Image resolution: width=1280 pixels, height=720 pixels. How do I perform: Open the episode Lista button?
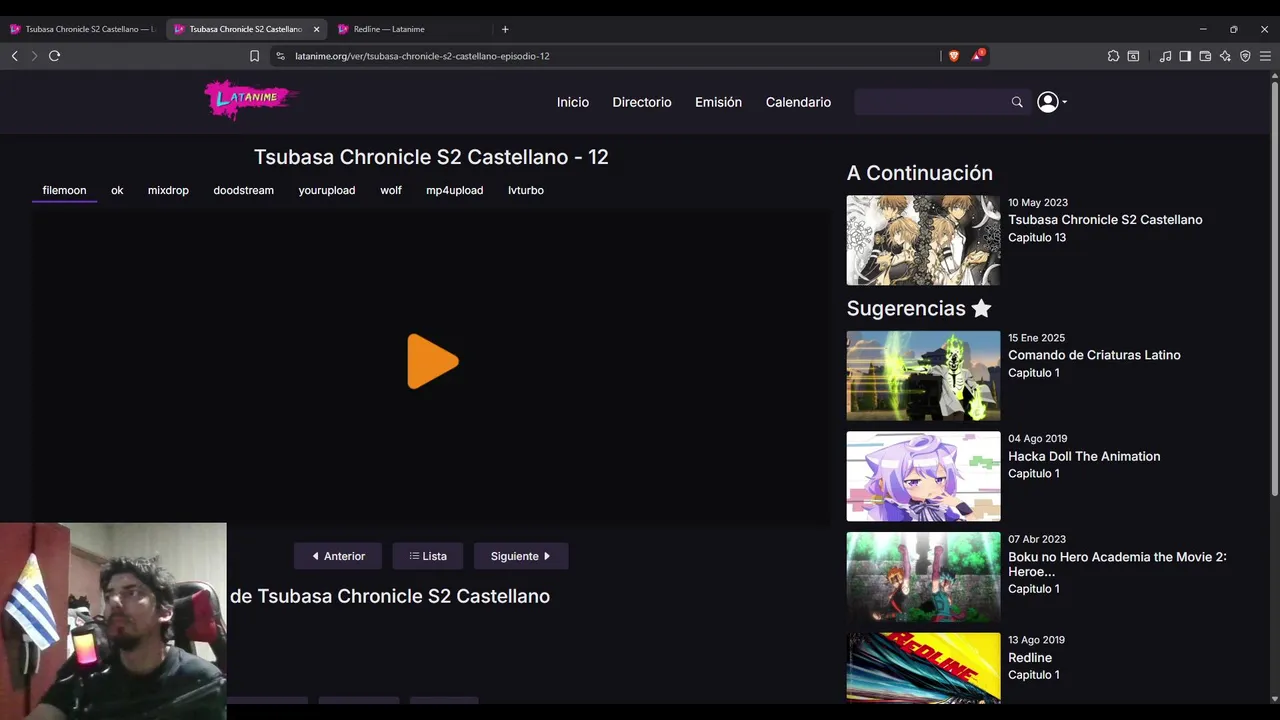click(x=428, y=556)
